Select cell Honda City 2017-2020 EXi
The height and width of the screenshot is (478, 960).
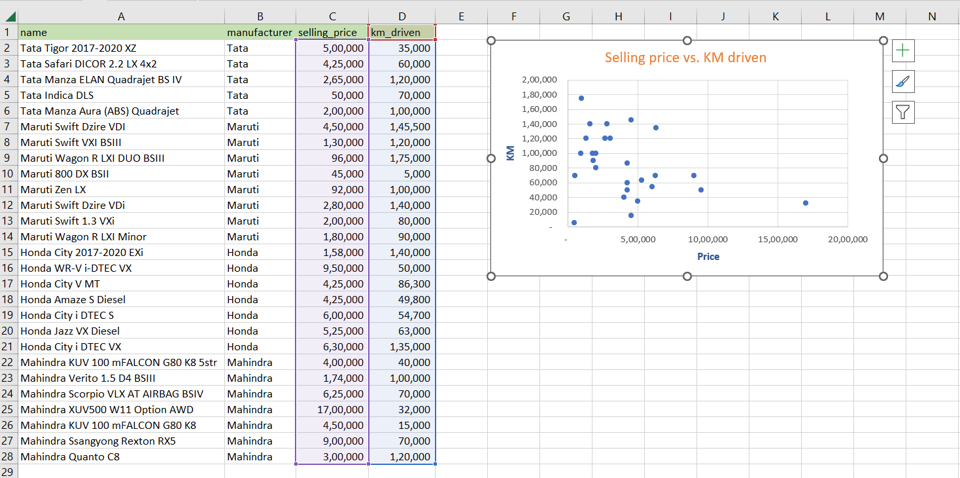(121, 253)
